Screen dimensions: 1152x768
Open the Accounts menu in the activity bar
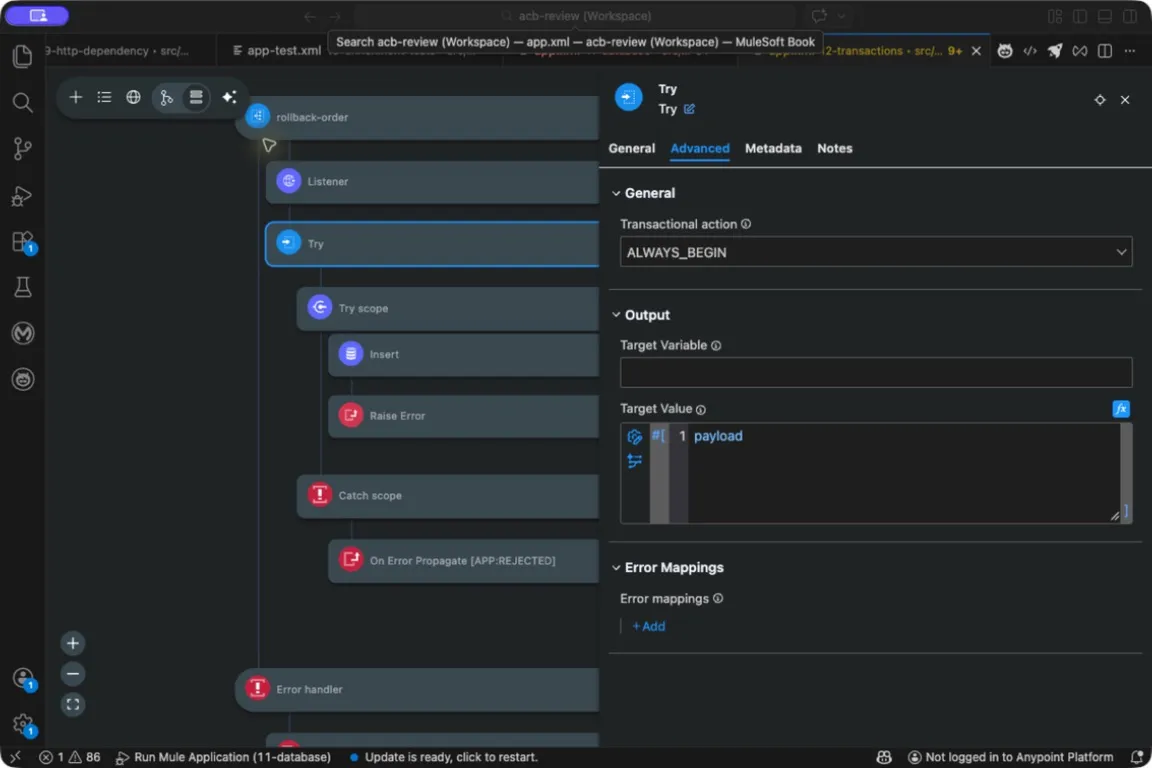point(23,678)
